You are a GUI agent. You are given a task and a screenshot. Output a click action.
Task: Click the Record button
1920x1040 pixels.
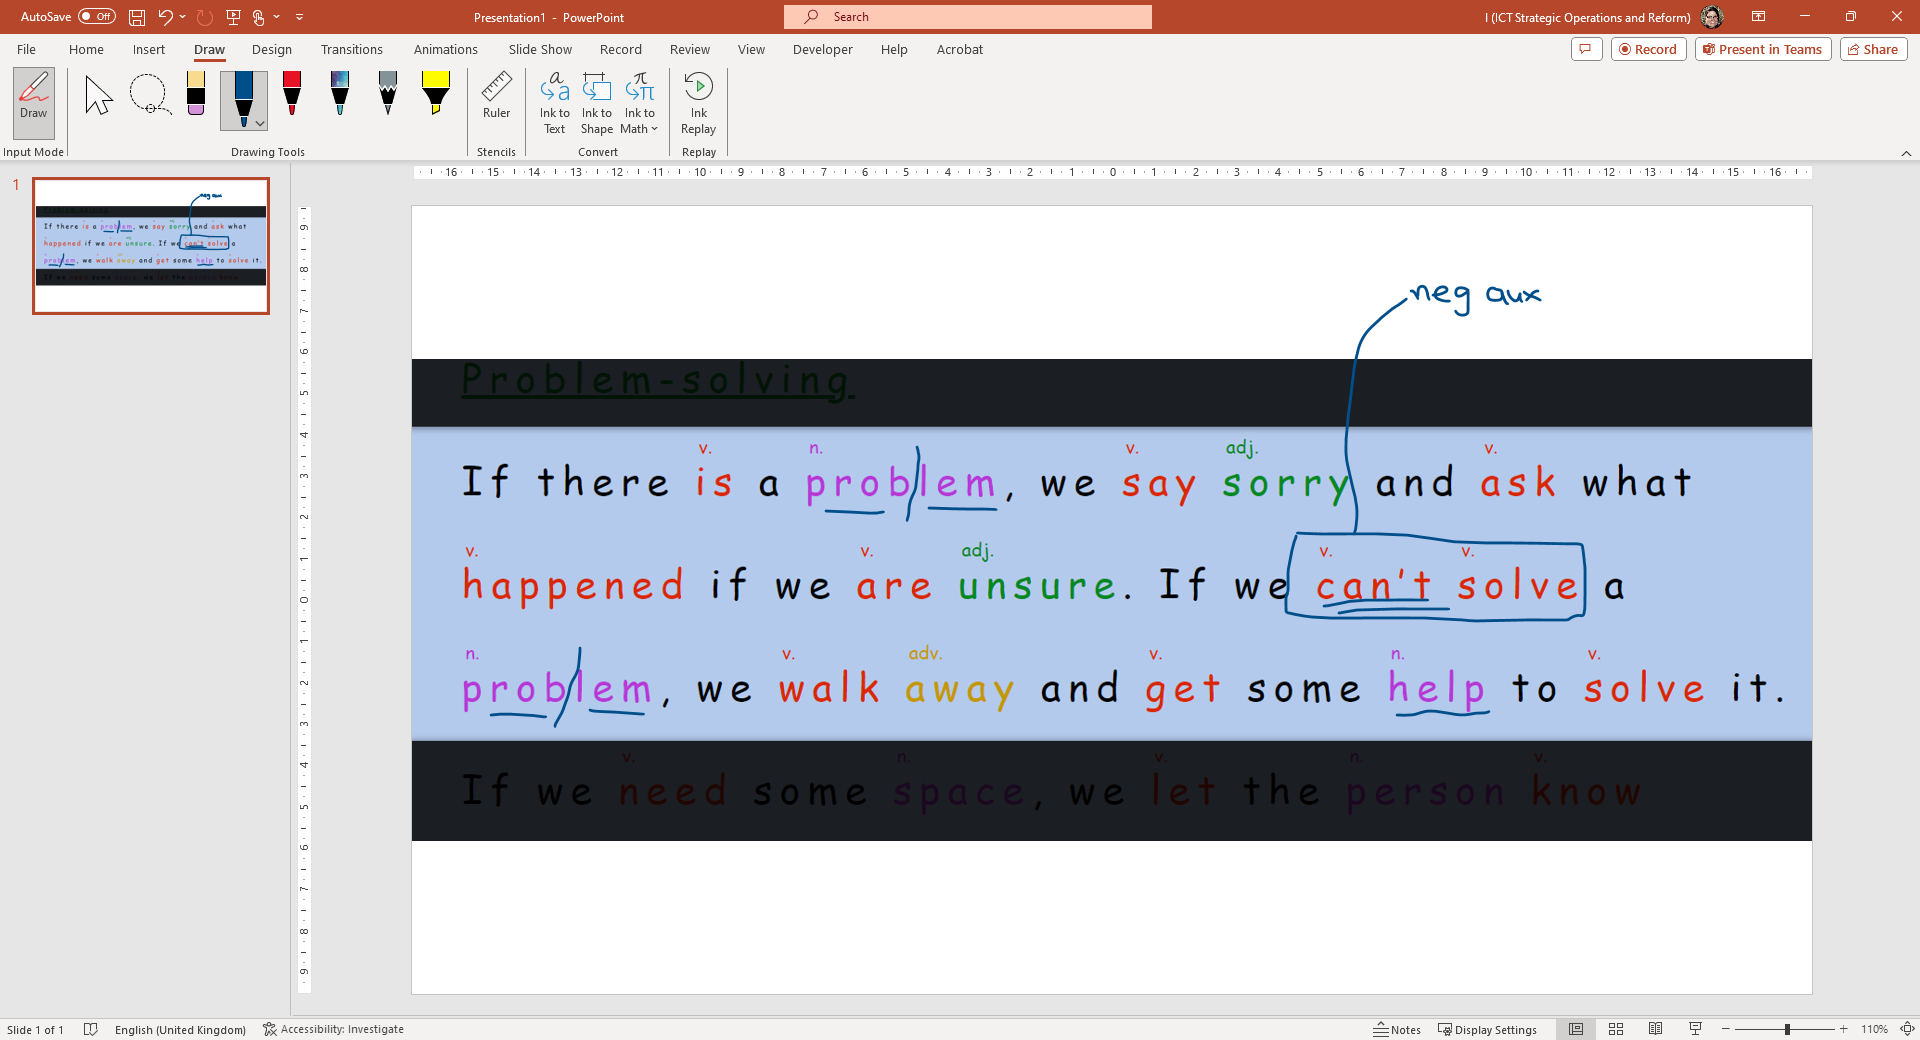coord(1649,49)
